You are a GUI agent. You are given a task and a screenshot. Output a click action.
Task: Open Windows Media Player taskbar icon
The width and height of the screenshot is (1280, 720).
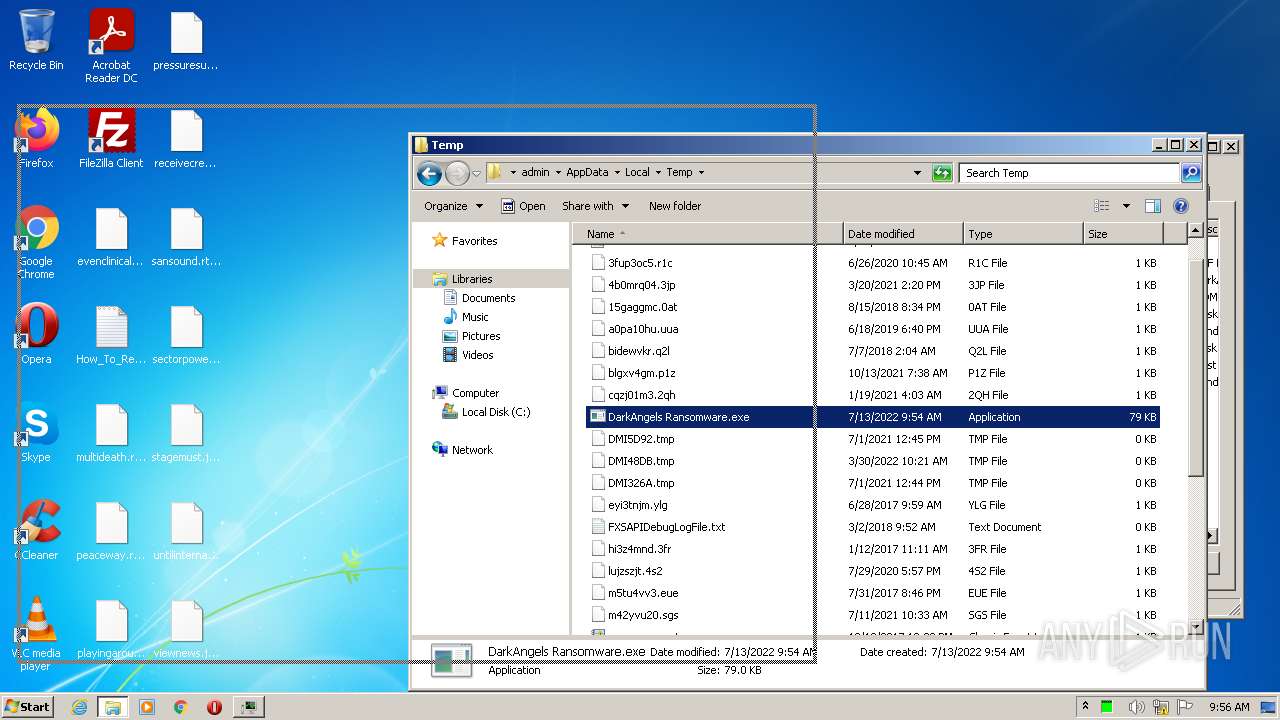(147, 707)
